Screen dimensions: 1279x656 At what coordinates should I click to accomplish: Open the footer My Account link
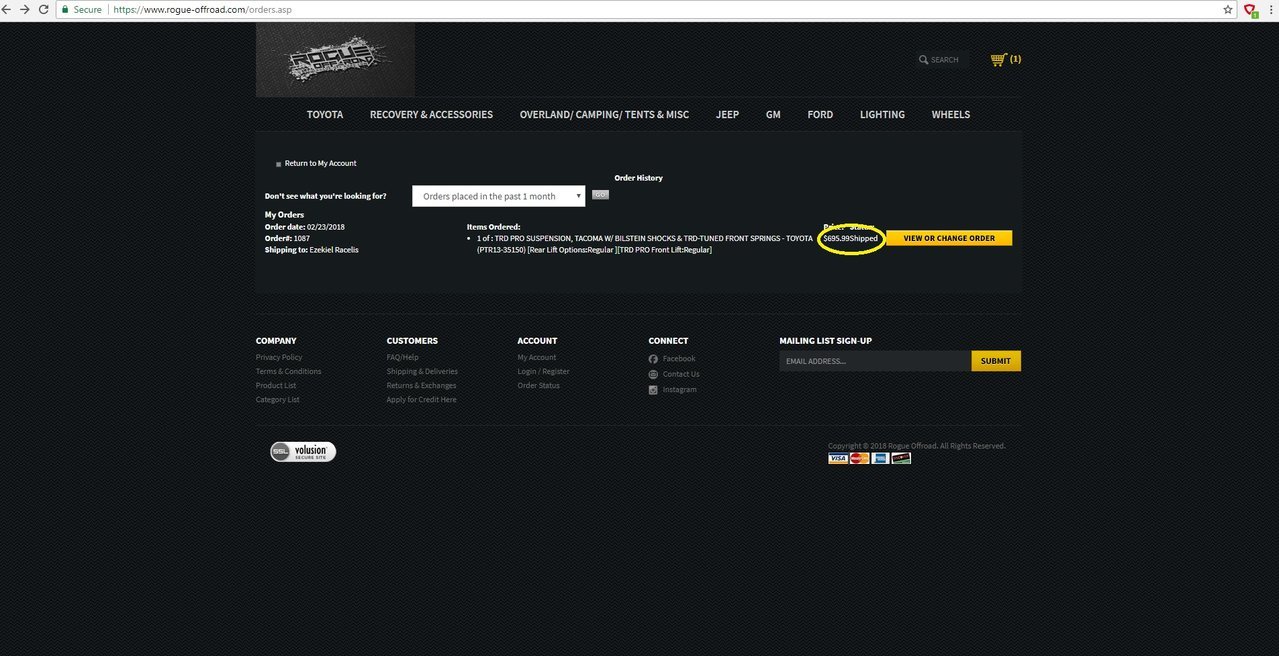click(x=537, y=357)
